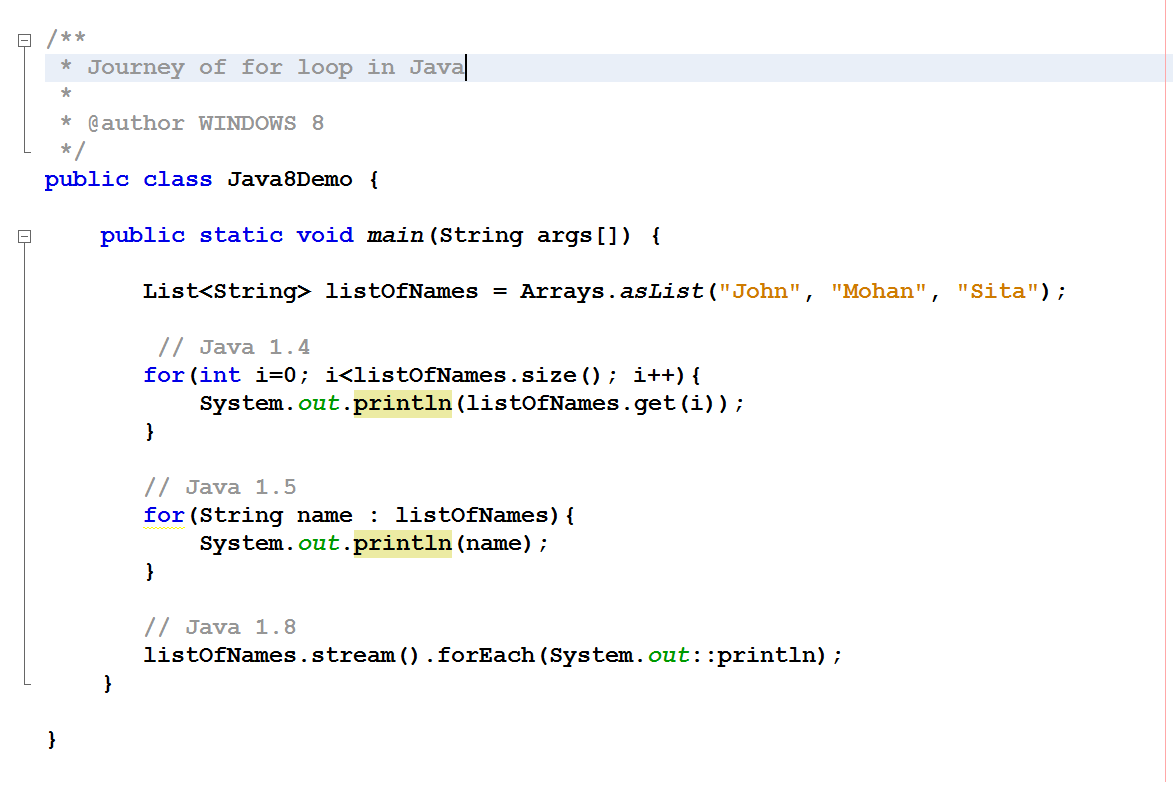Select the highlighted println in the Java 1.4 loop
The height and width of the screenshot is (801, 1173).
pyautogui.click(x=402, y=403)
